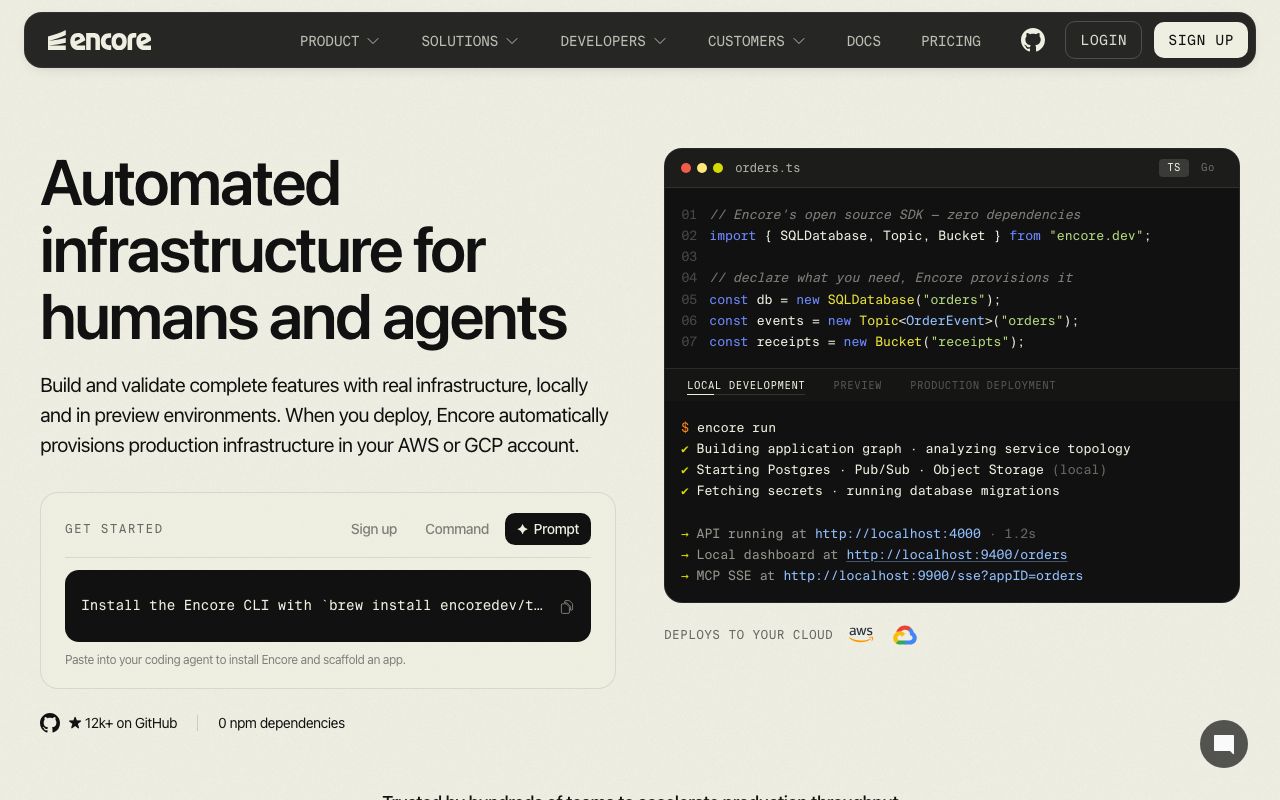Click the Sign Up button in navbar

1201,40
